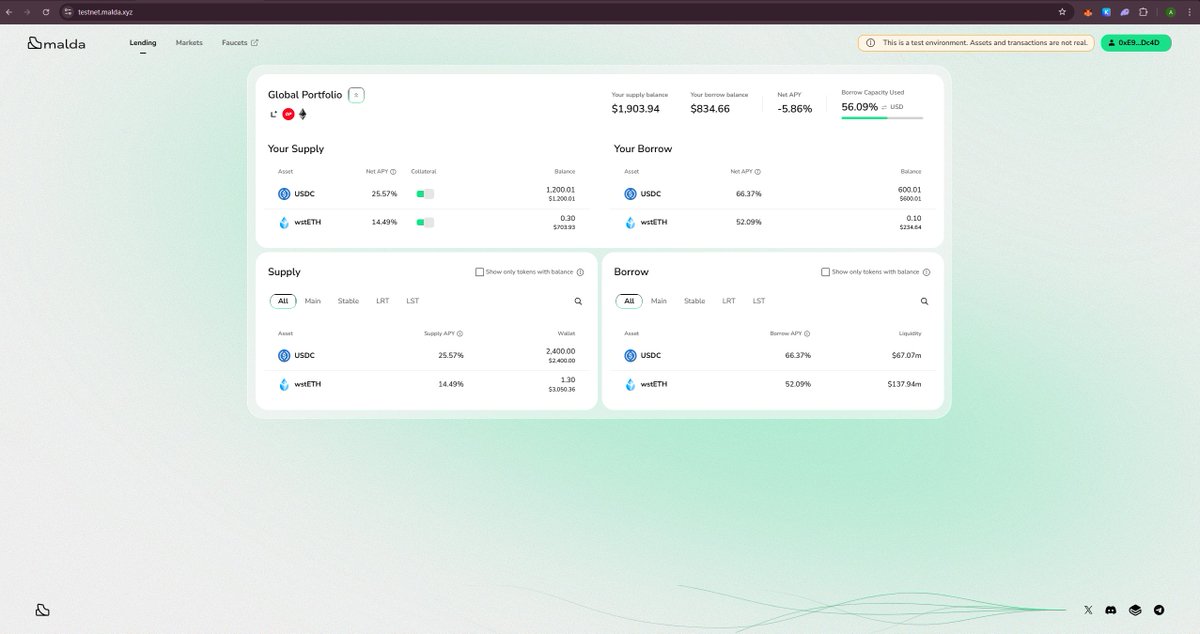Viewport: 1200px width, 634px height.
Task: Click the malda logo in footer
Action: pos(42,610)
